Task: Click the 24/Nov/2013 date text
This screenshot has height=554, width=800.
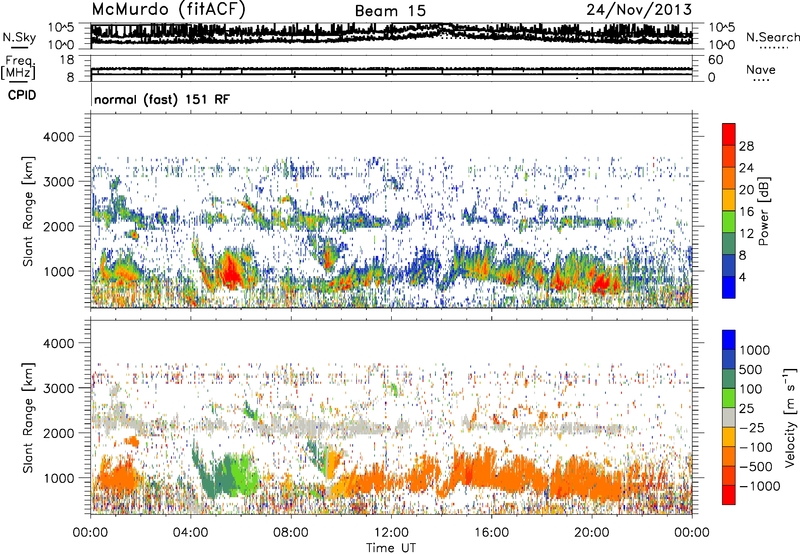Action: [639, 10]
